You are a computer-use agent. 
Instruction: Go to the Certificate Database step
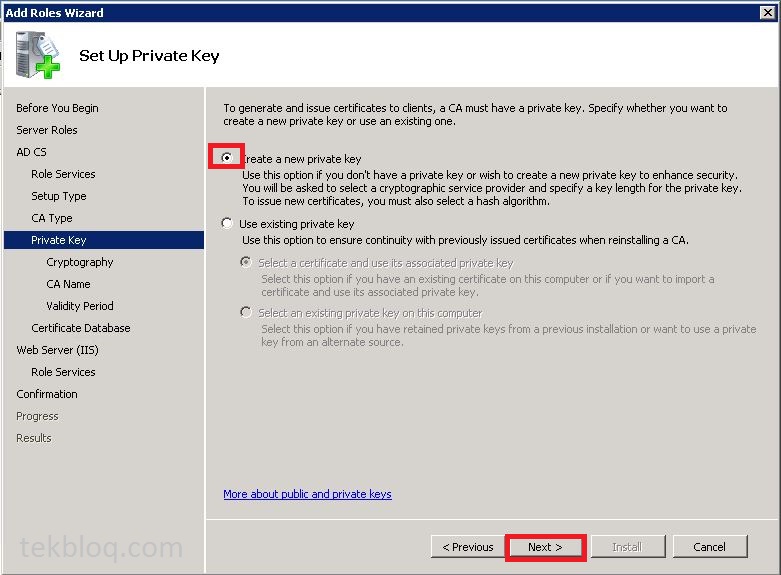tap(81, 328)
